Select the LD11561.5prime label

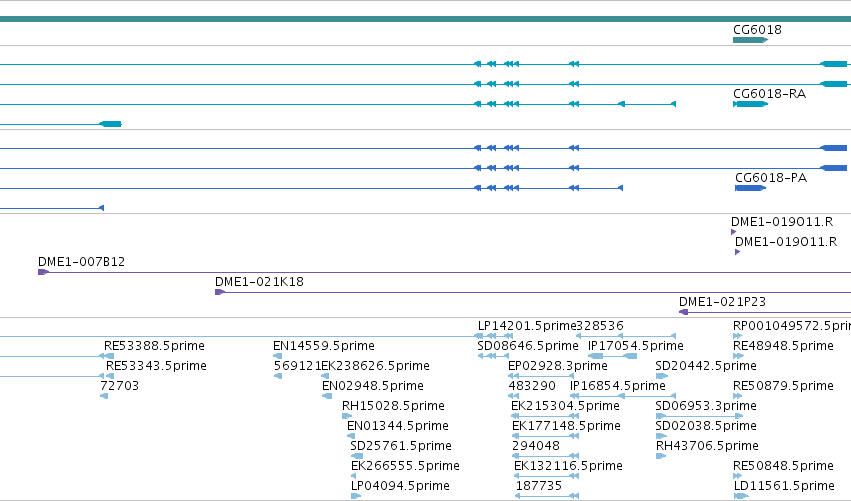(x=784, y=486)
